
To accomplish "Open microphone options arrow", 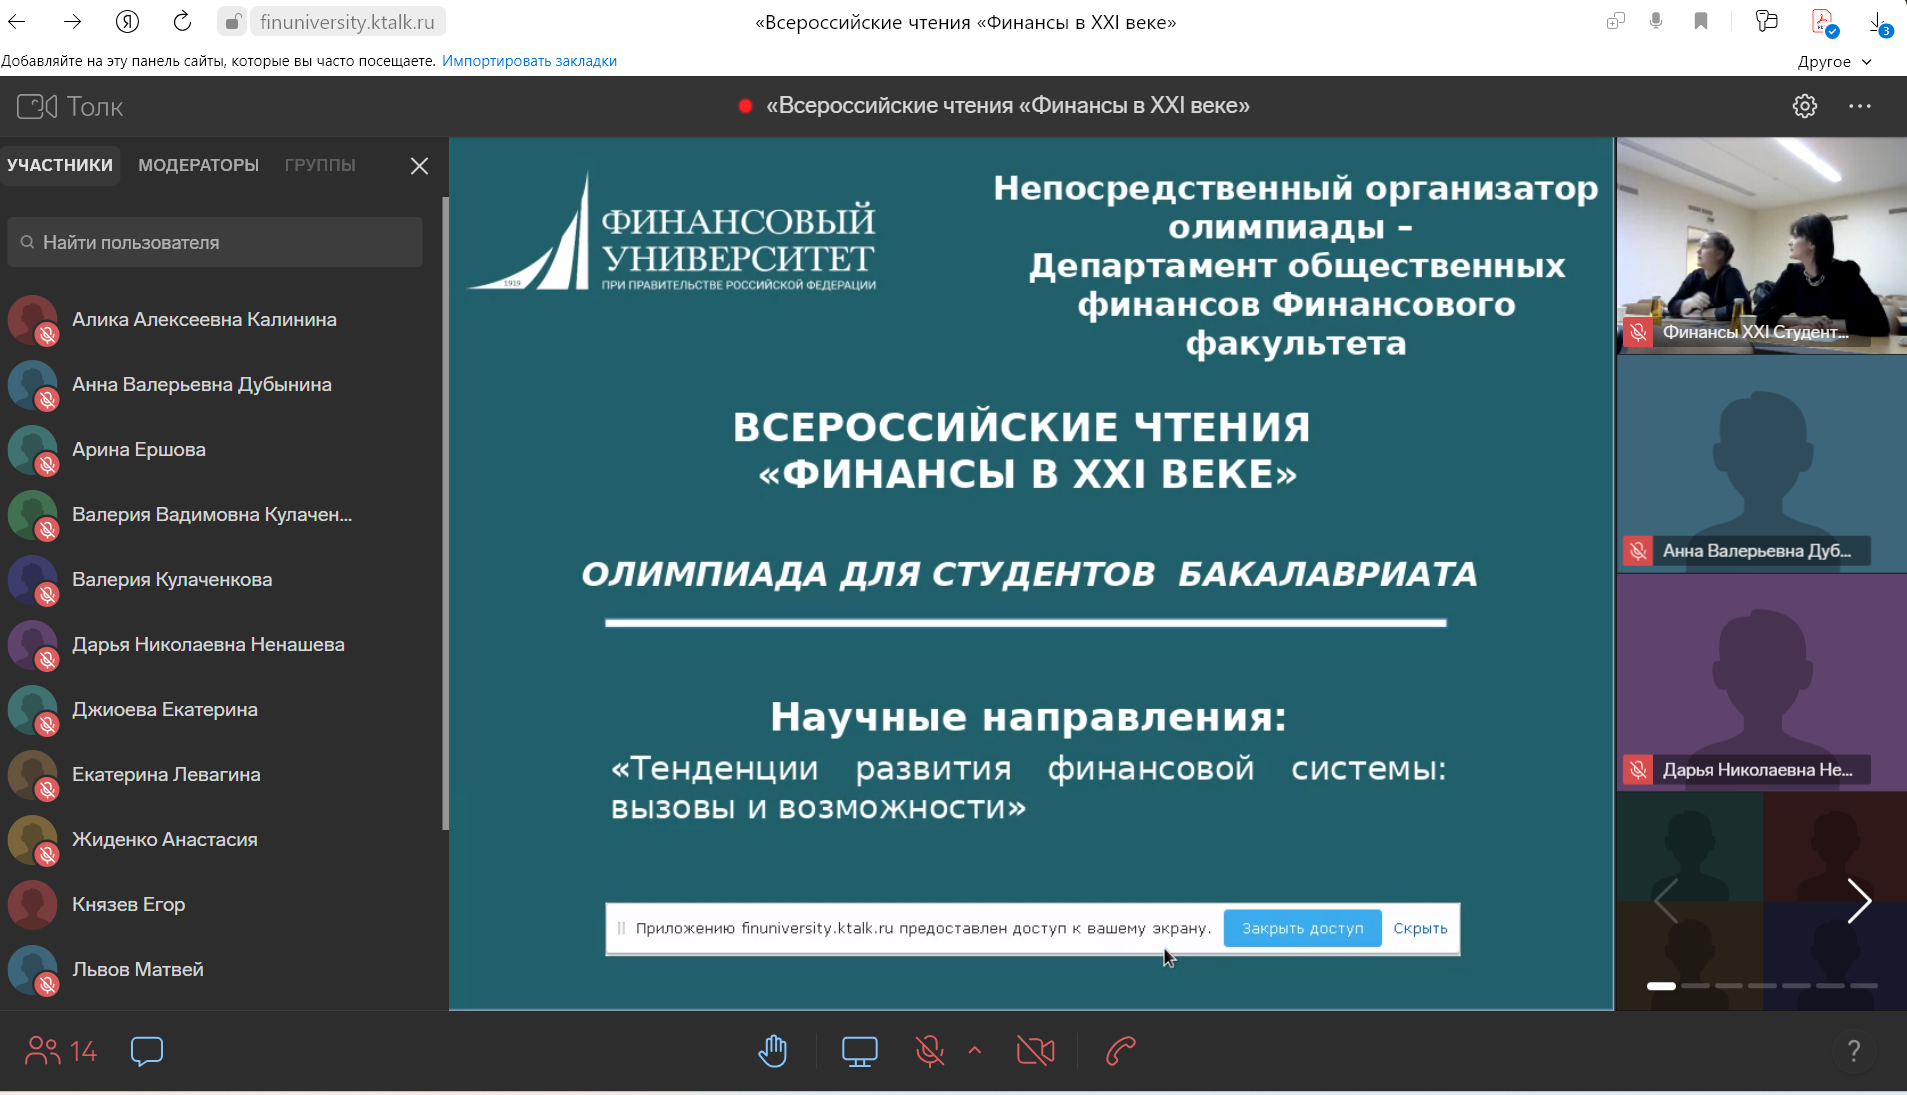I will click(975, 1051).
